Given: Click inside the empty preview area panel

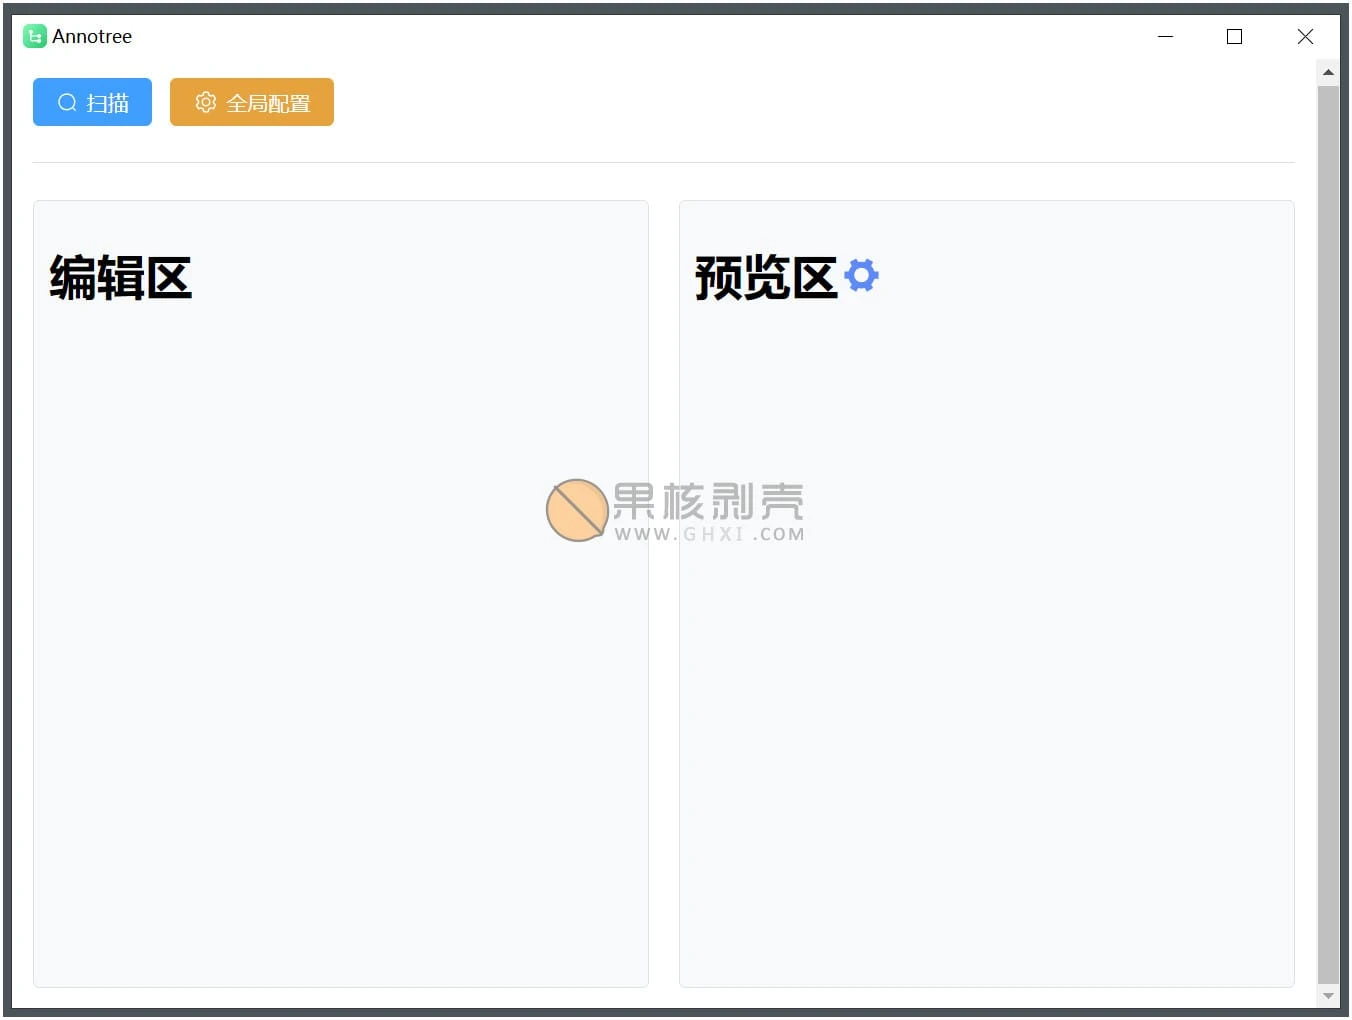Looking at the screenshot, I should [985, 700].
